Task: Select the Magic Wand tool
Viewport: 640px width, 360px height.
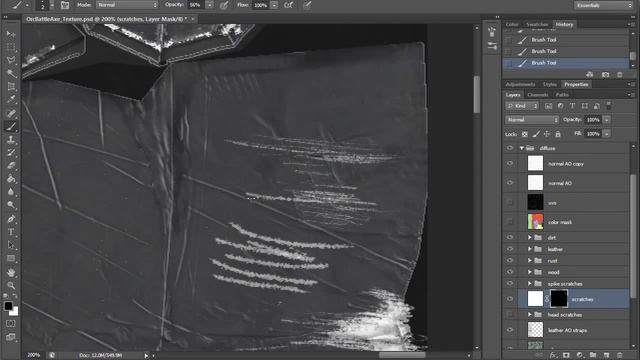Action: [x=11, y=73]
